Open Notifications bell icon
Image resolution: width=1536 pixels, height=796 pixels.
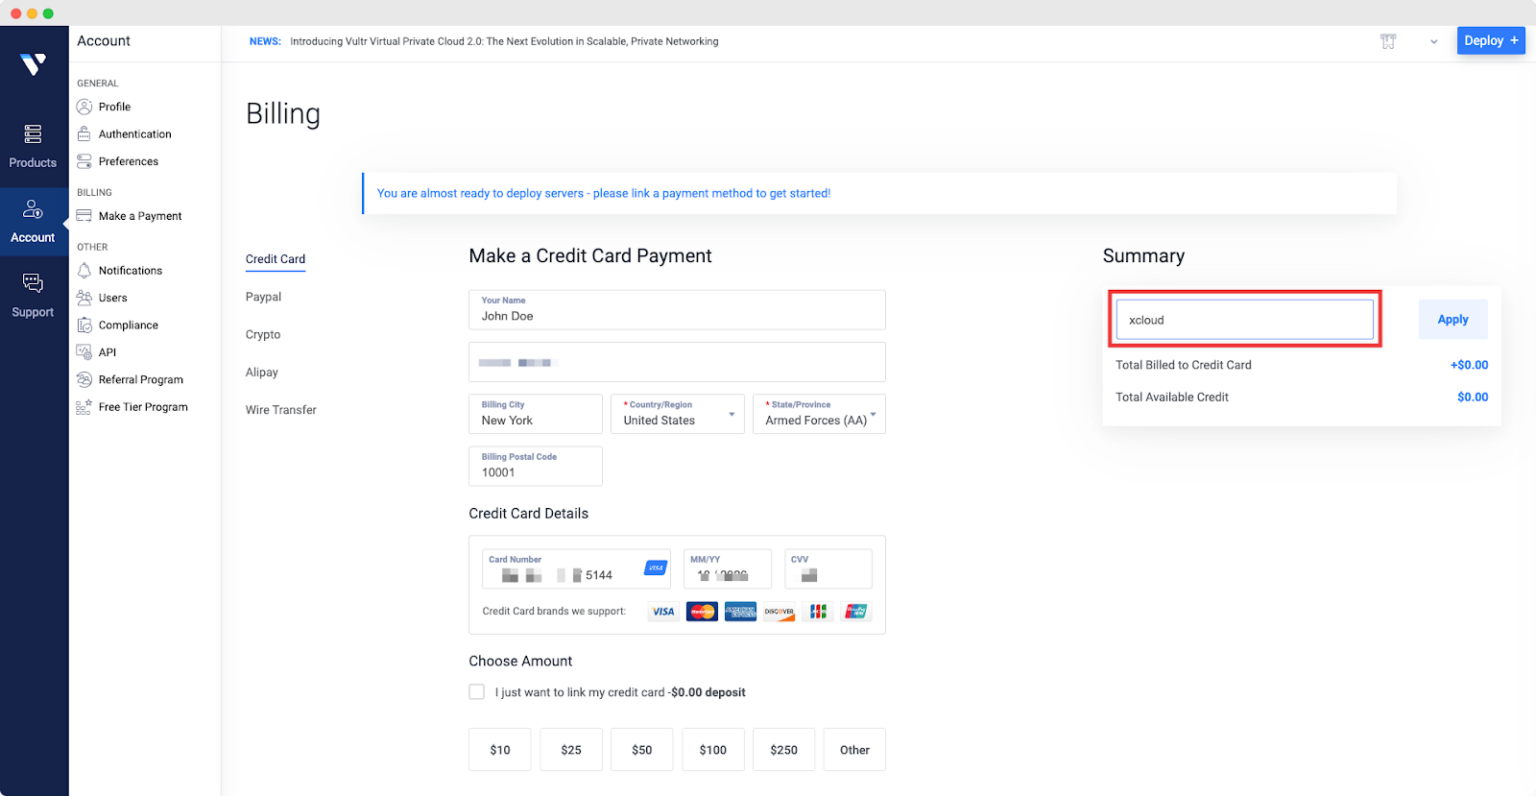(85, 271)
